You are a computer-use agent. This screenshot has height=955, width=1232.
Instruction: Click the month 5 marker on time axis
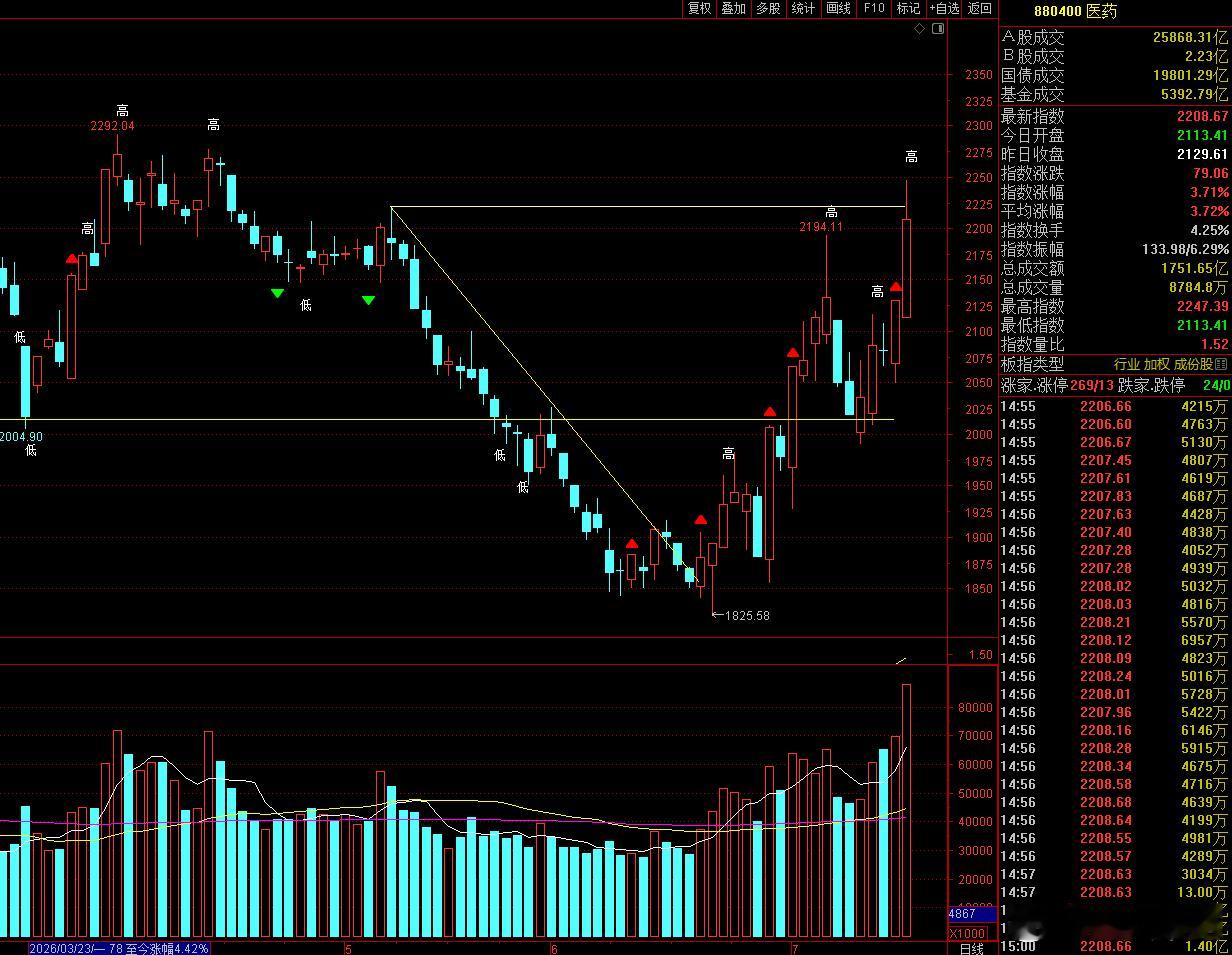348,948
